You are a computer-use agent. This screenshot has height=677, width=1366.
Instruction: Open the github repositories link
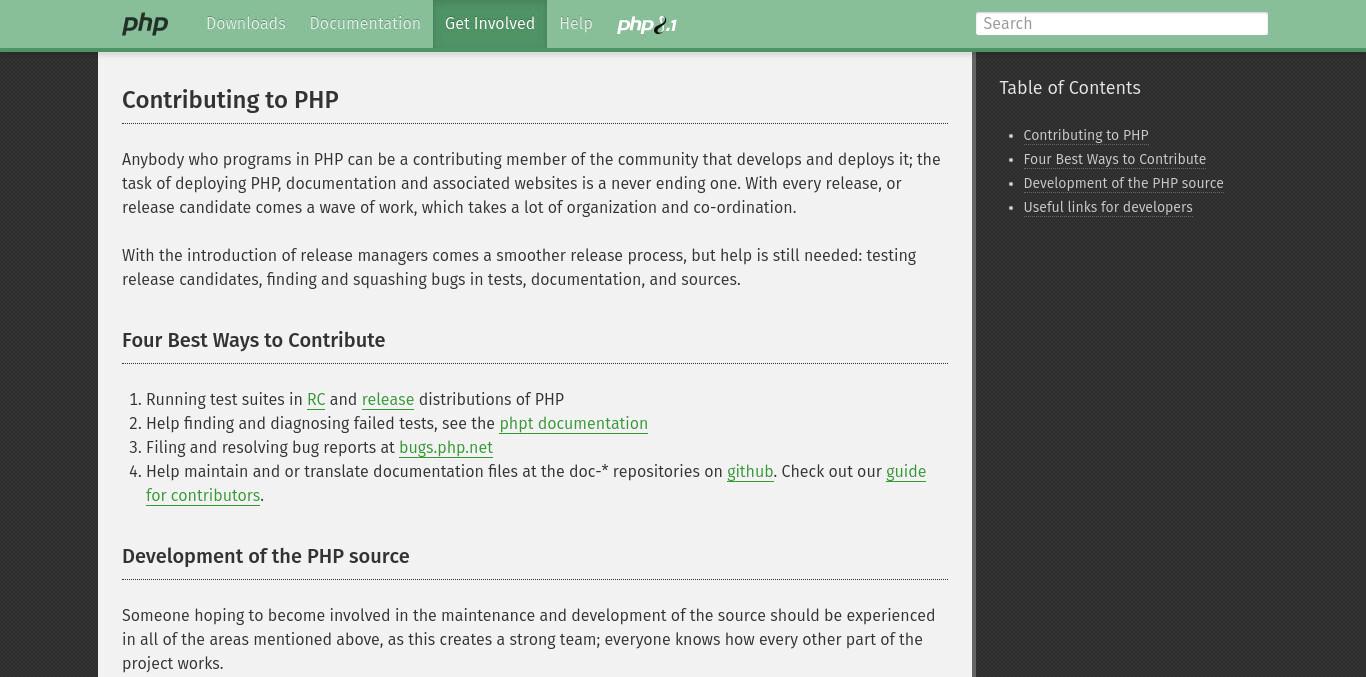tap(750, 472)
